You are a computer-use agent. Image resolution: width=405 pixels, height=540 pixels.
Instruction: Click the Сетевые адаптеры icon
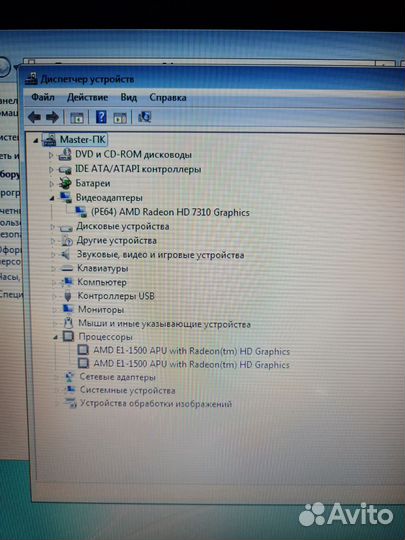point(70,377)
